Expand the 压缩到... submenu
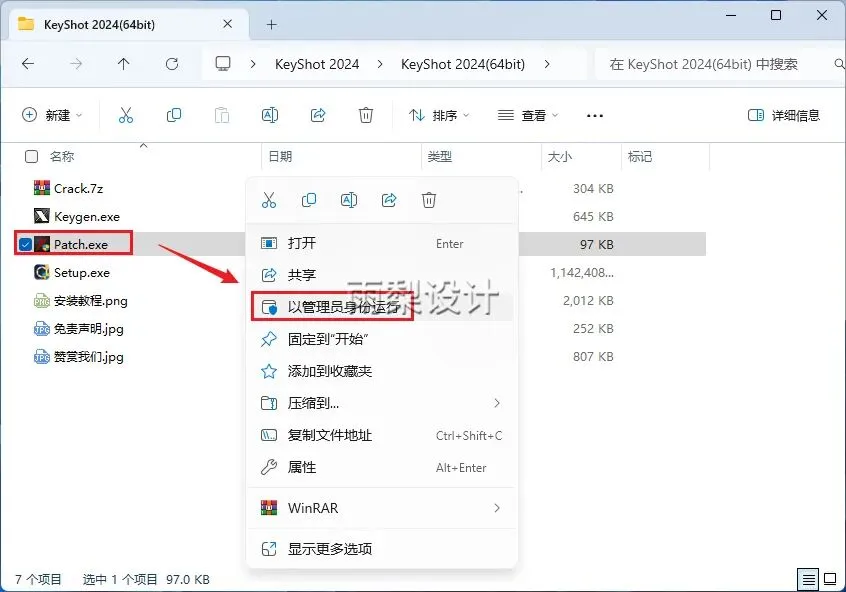The height and width of the screenshot is (592, 846). (x=497, y=403)
